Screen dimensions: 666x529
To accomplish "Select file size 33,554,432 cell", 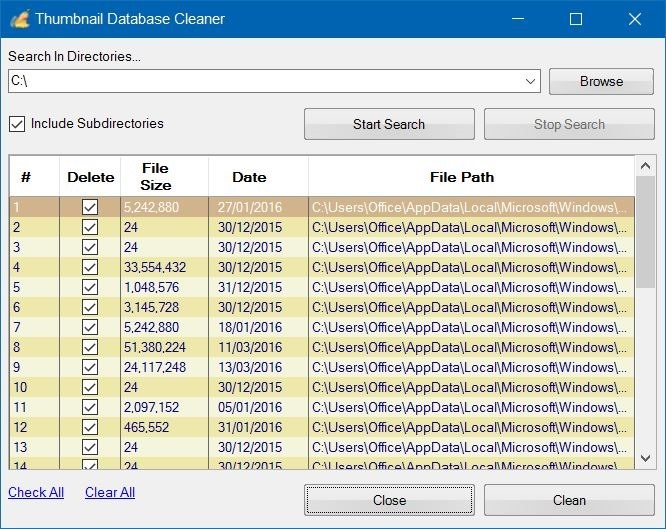I will click(x=164, y=267).
